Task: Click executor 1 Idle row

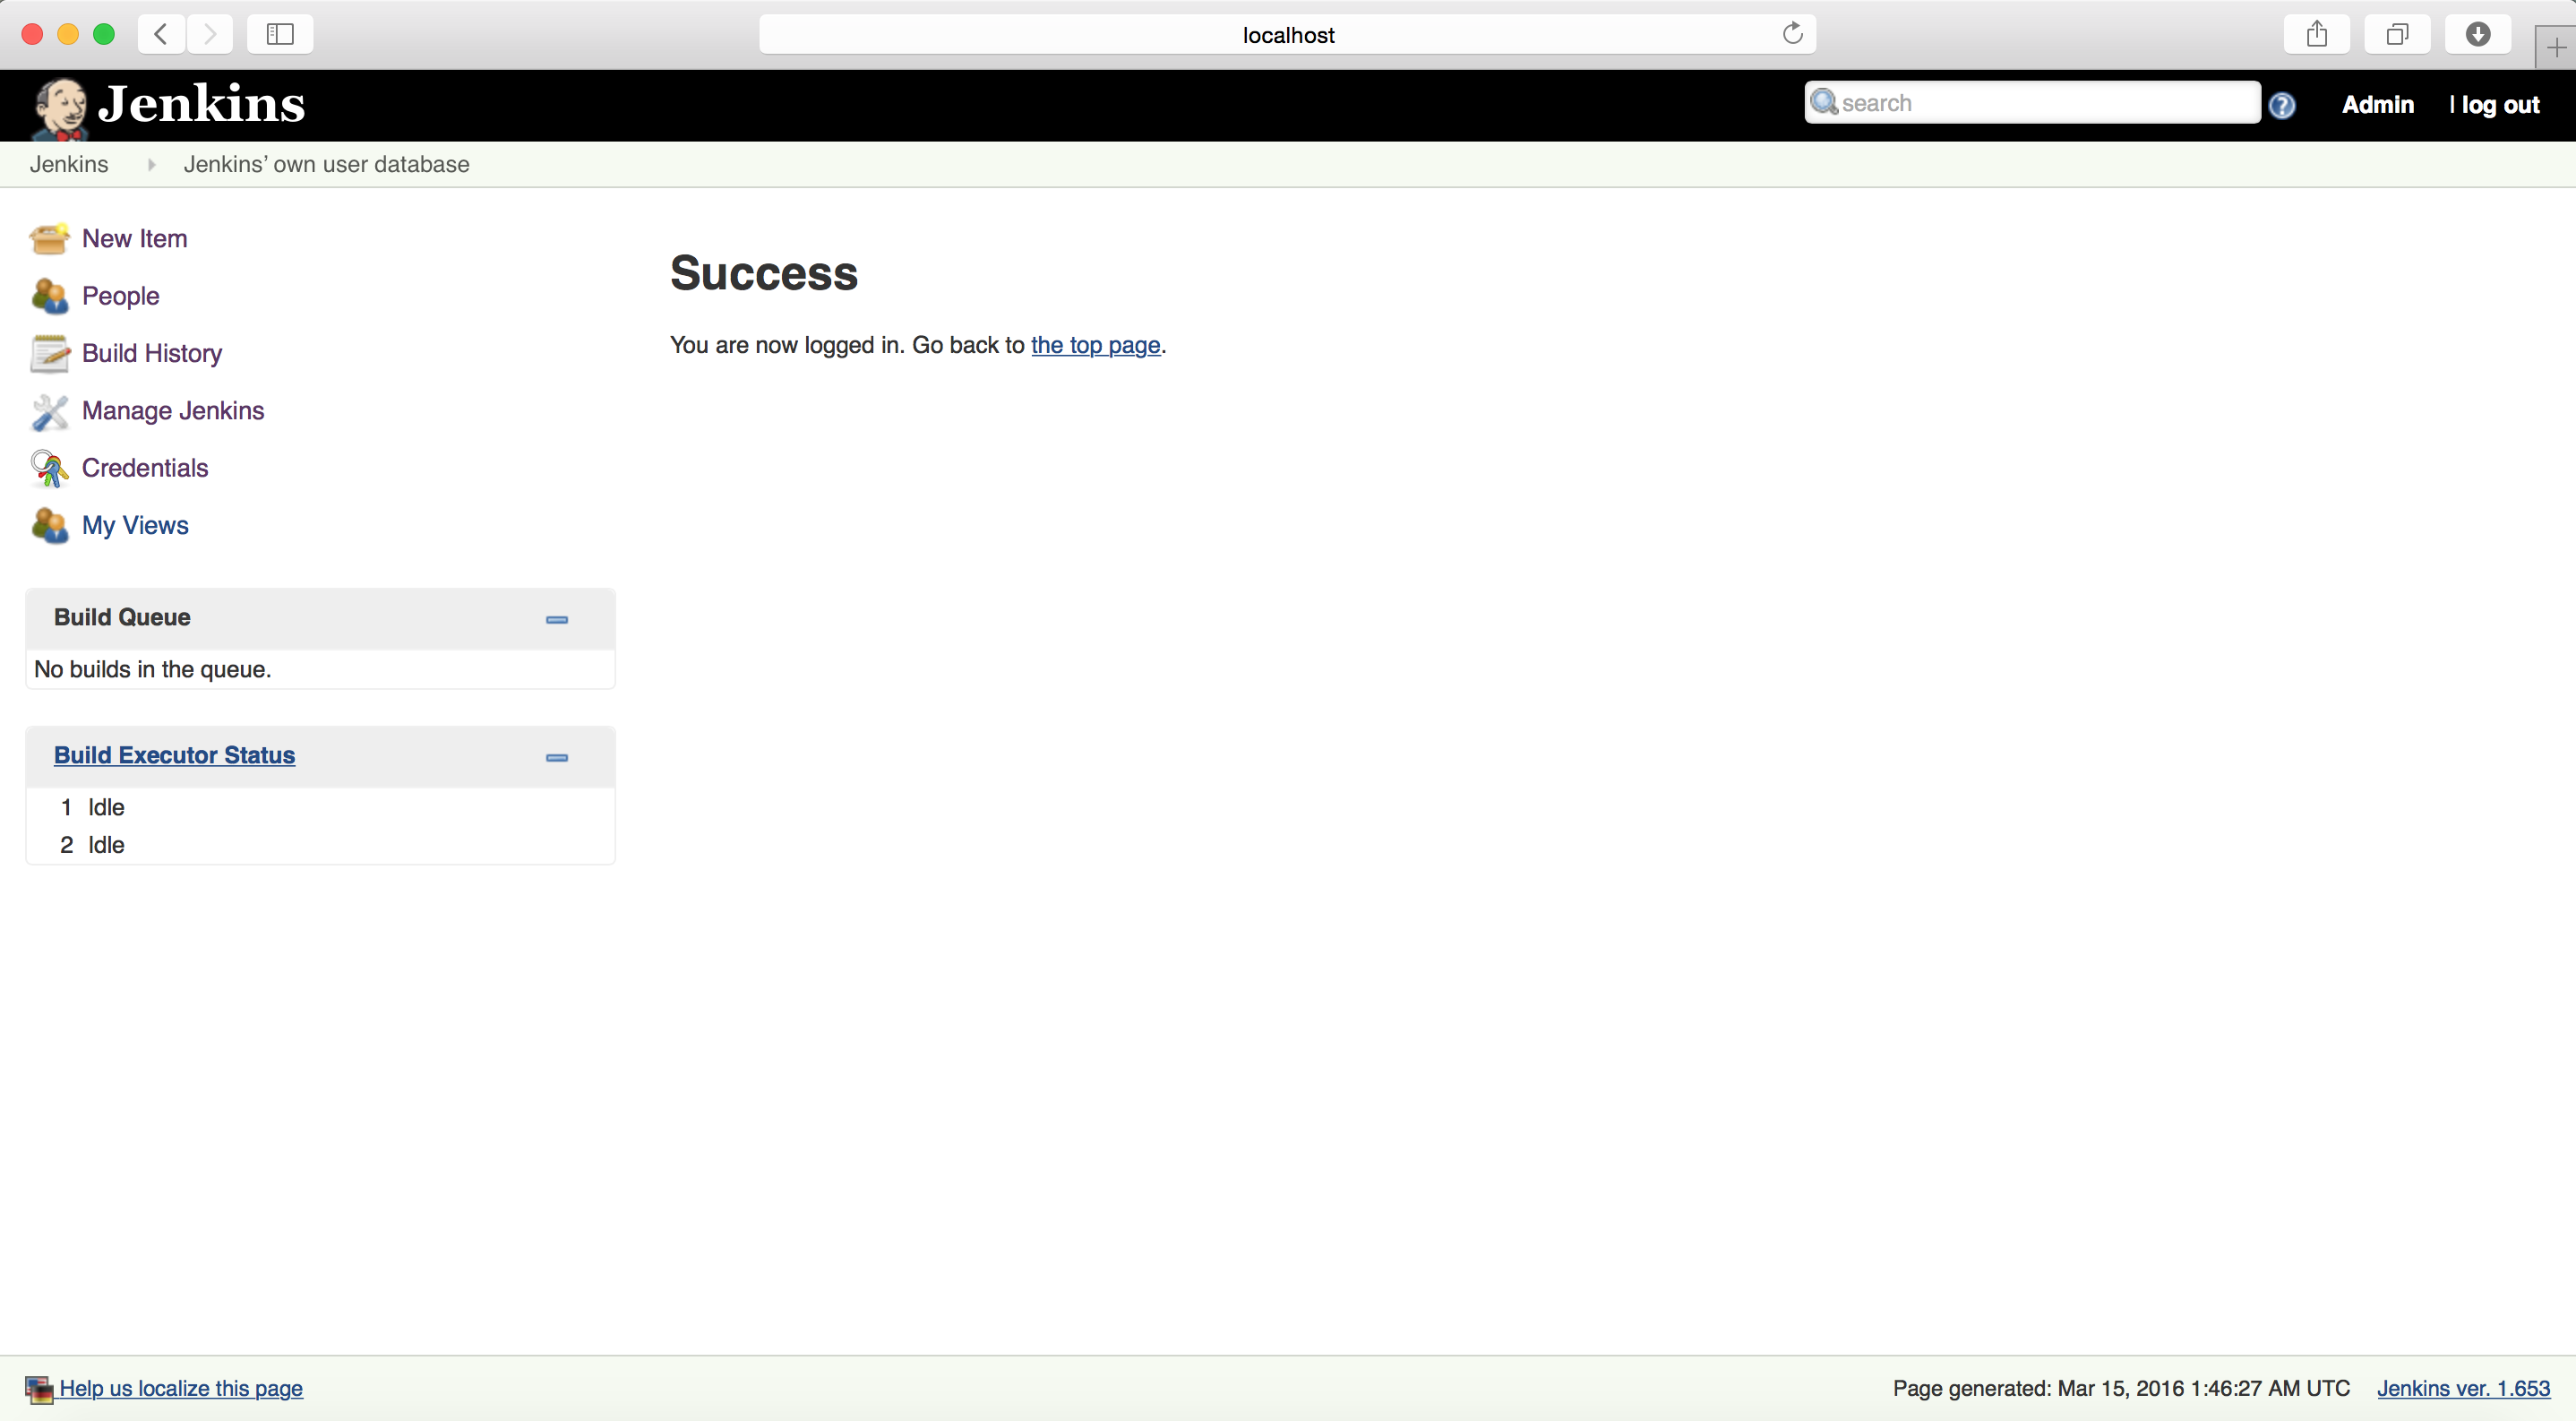Action: 320,807
